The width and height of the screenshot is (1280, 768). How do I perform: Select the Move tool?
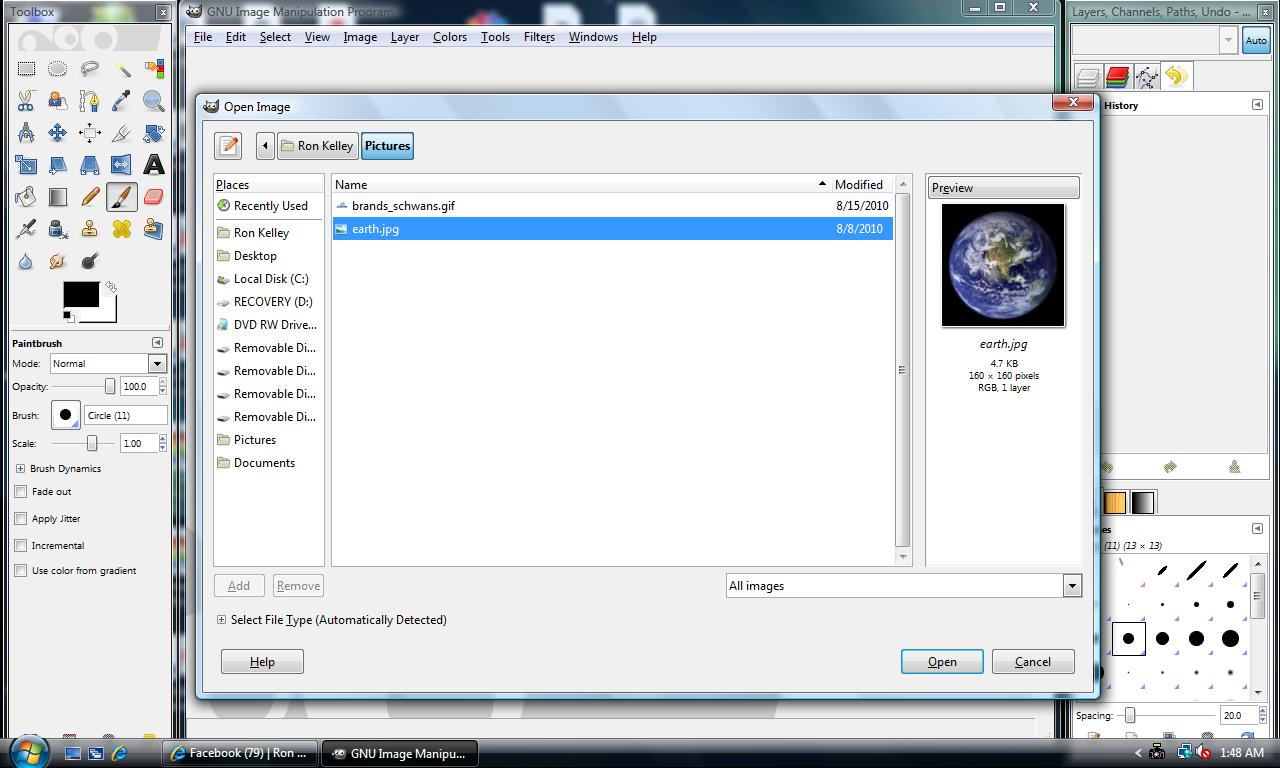pyautogui.click(x=58, y=133)
